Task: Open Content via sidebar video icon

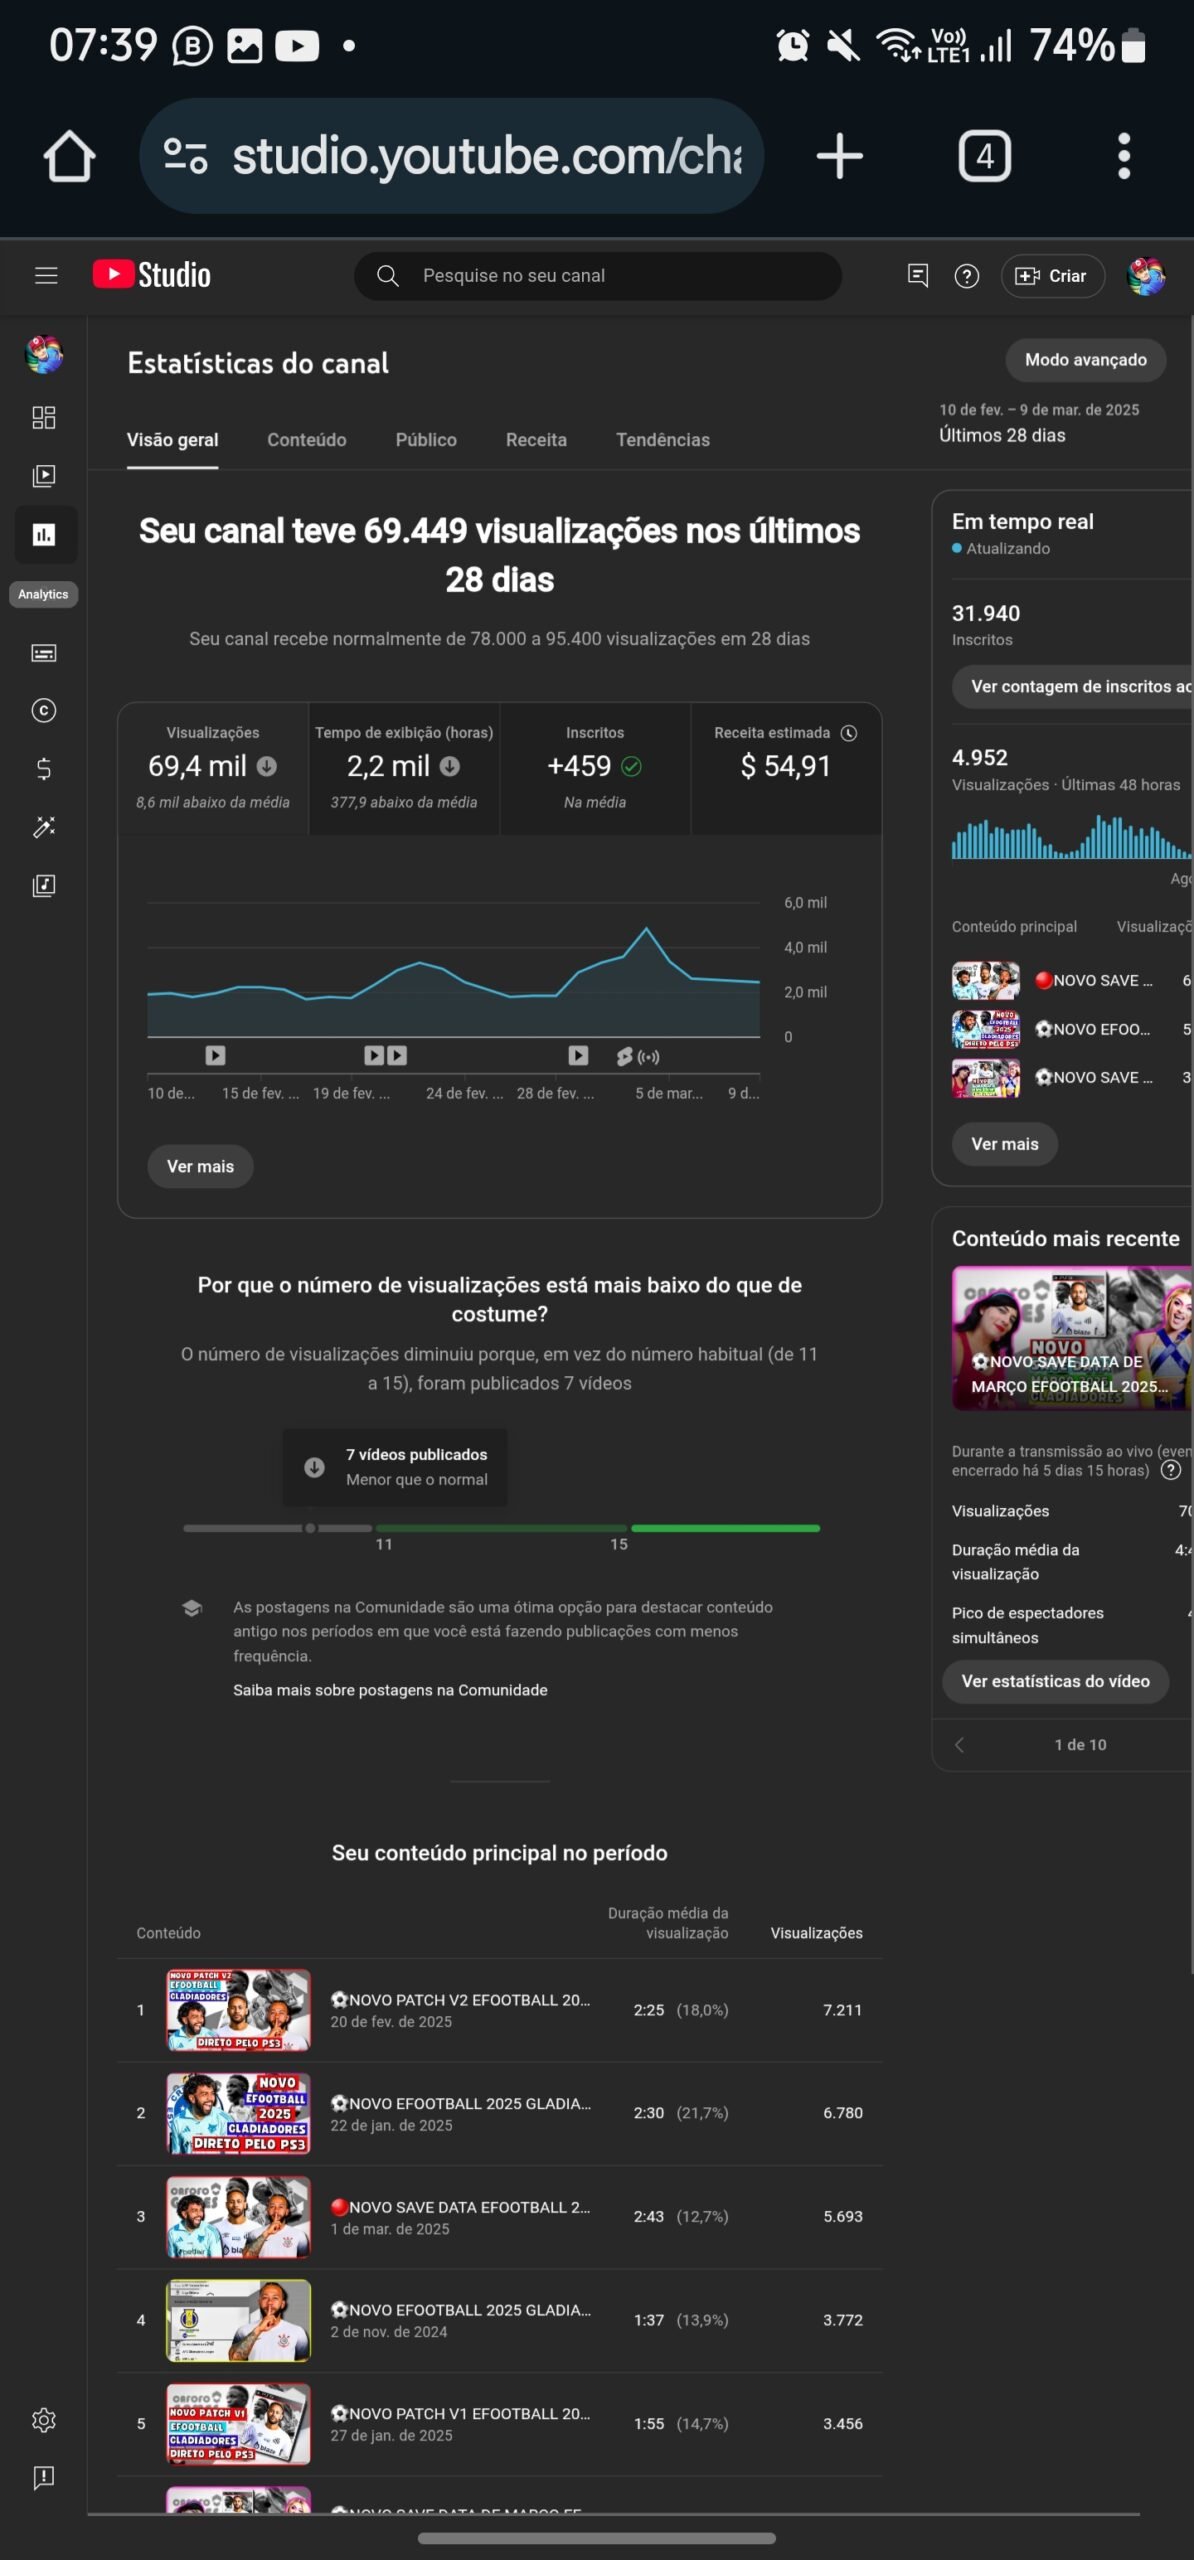Action: (x=44, y=476)
